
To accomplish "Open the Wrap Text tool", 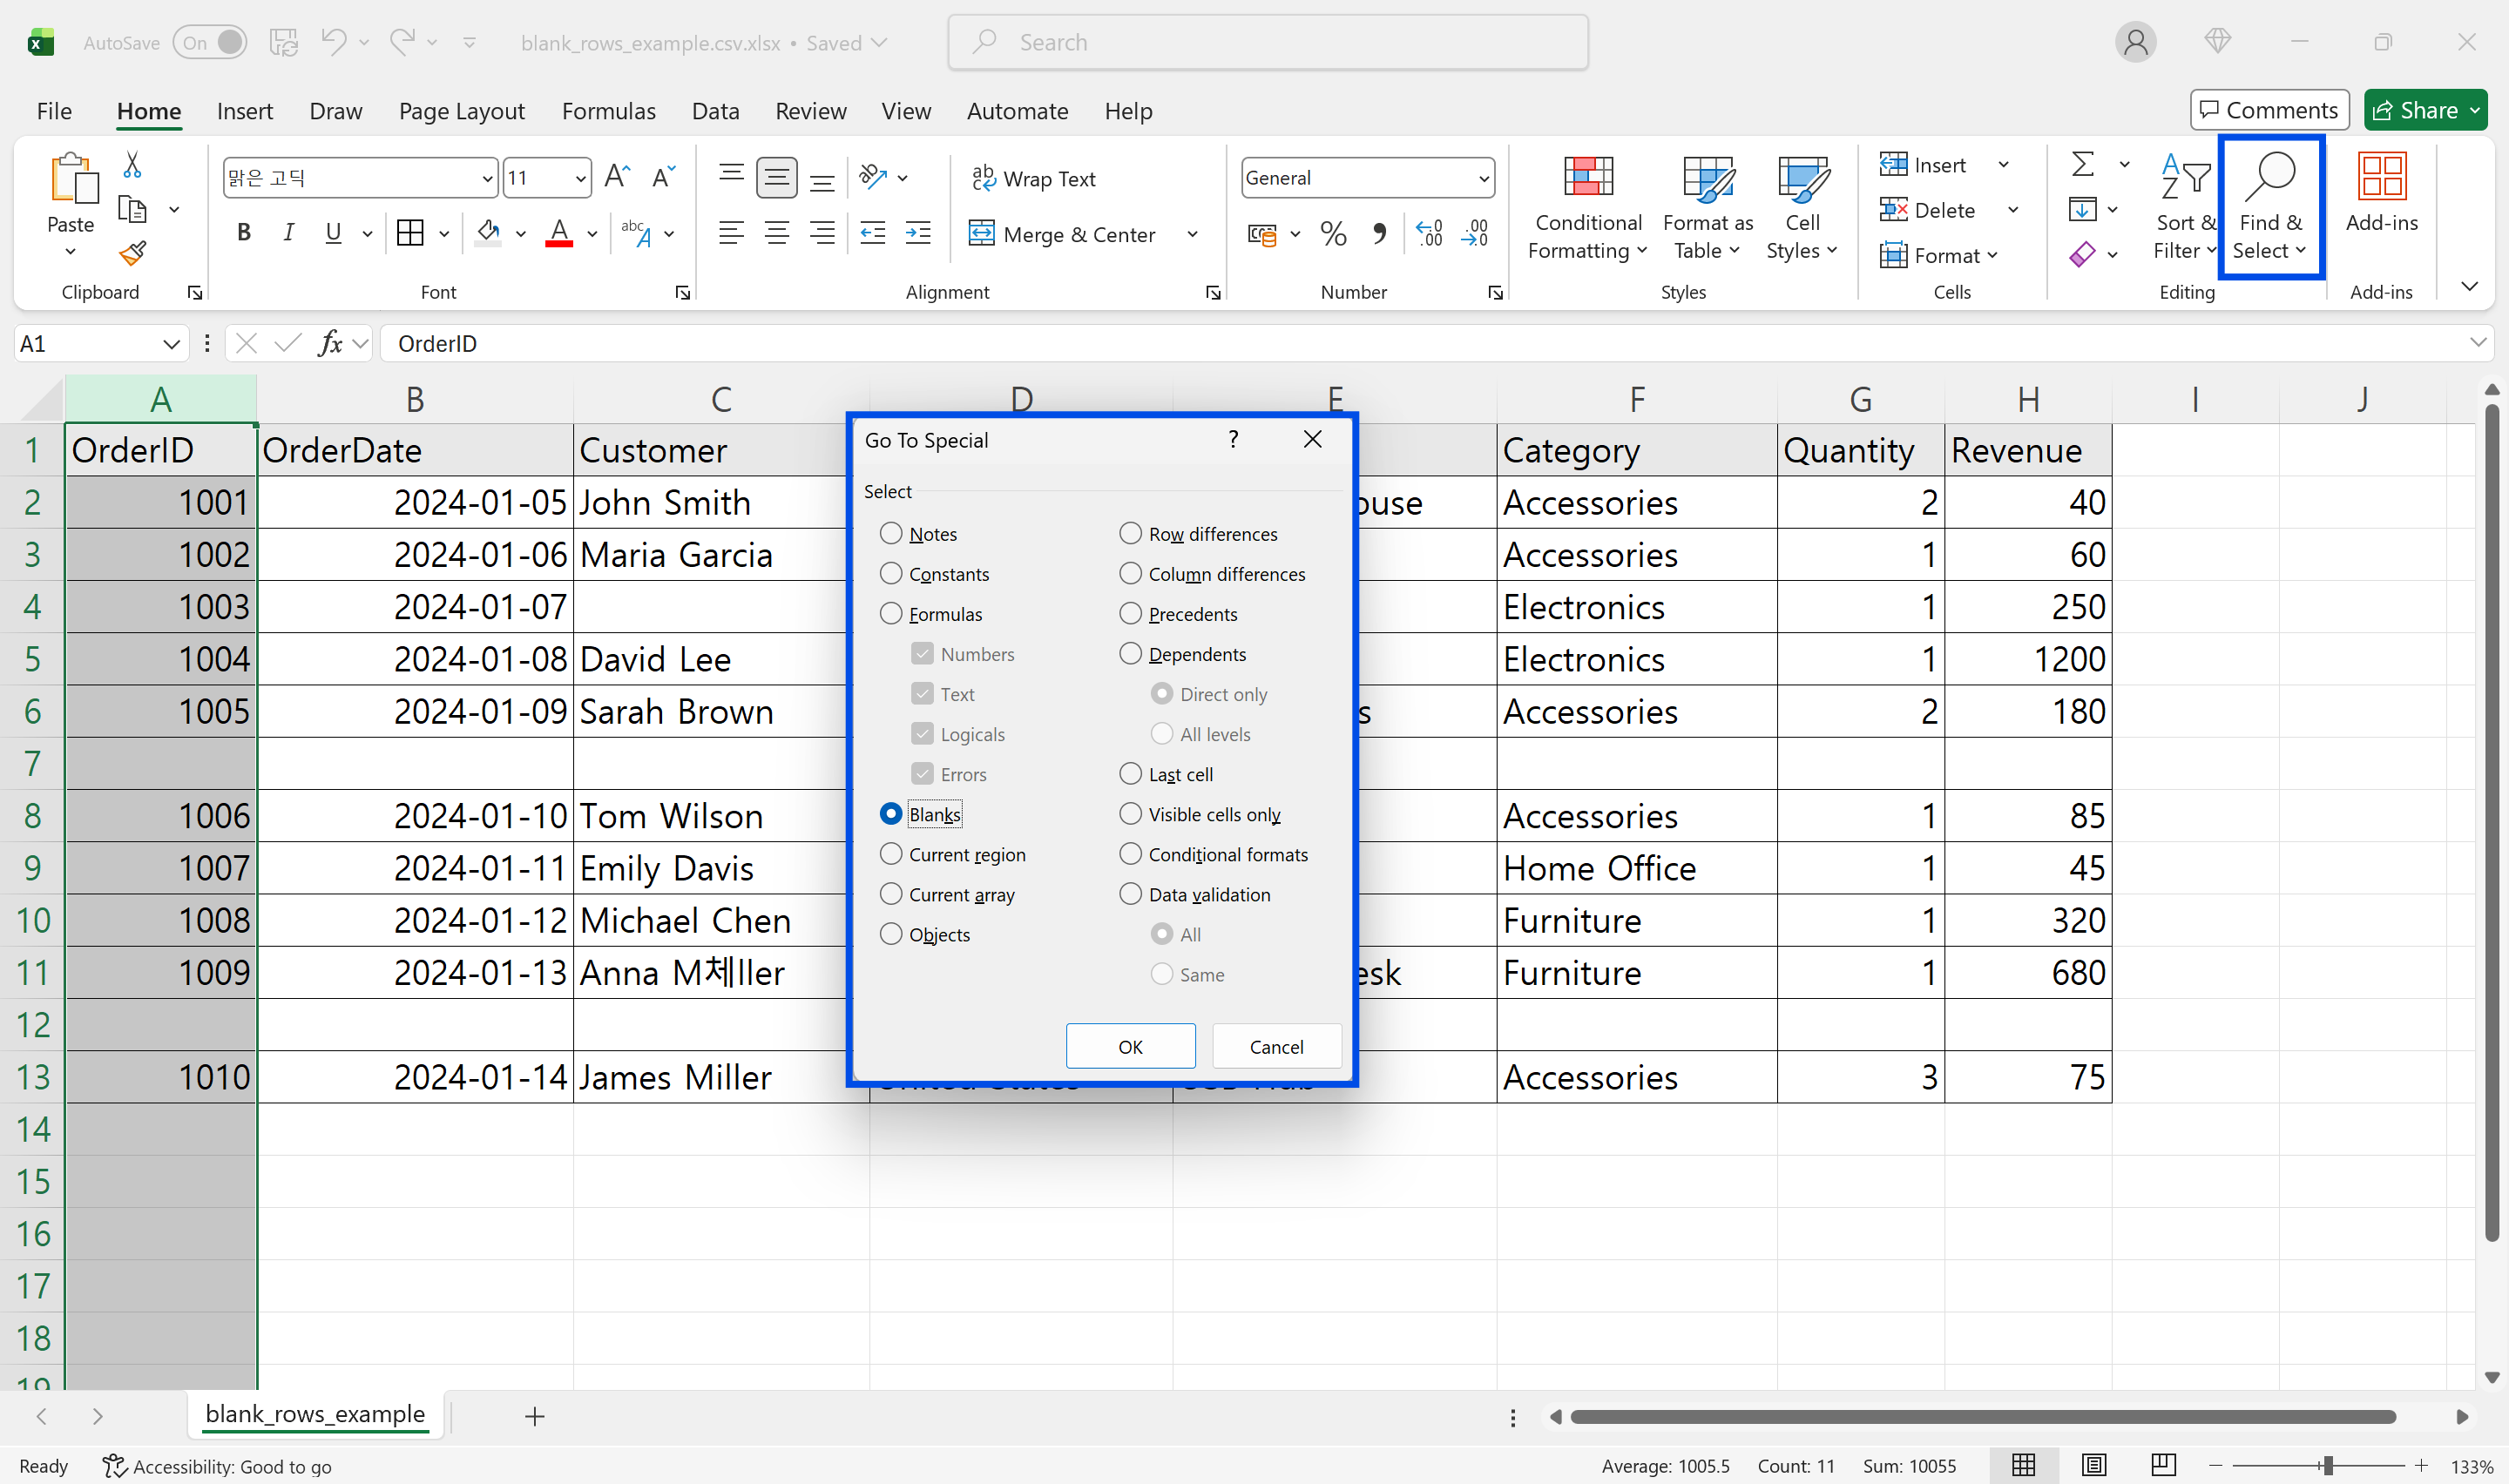I will click(1034, 178).
